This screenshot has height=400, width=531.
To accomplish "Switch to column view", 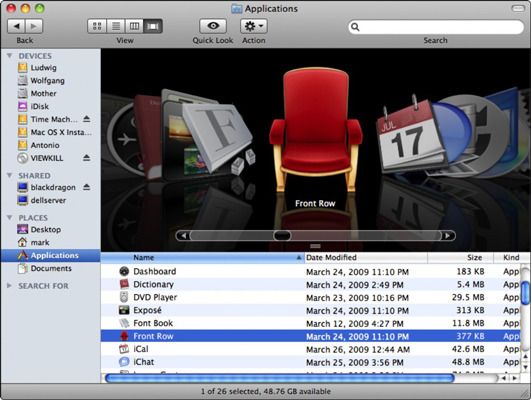I will click(x=134, y=26).
